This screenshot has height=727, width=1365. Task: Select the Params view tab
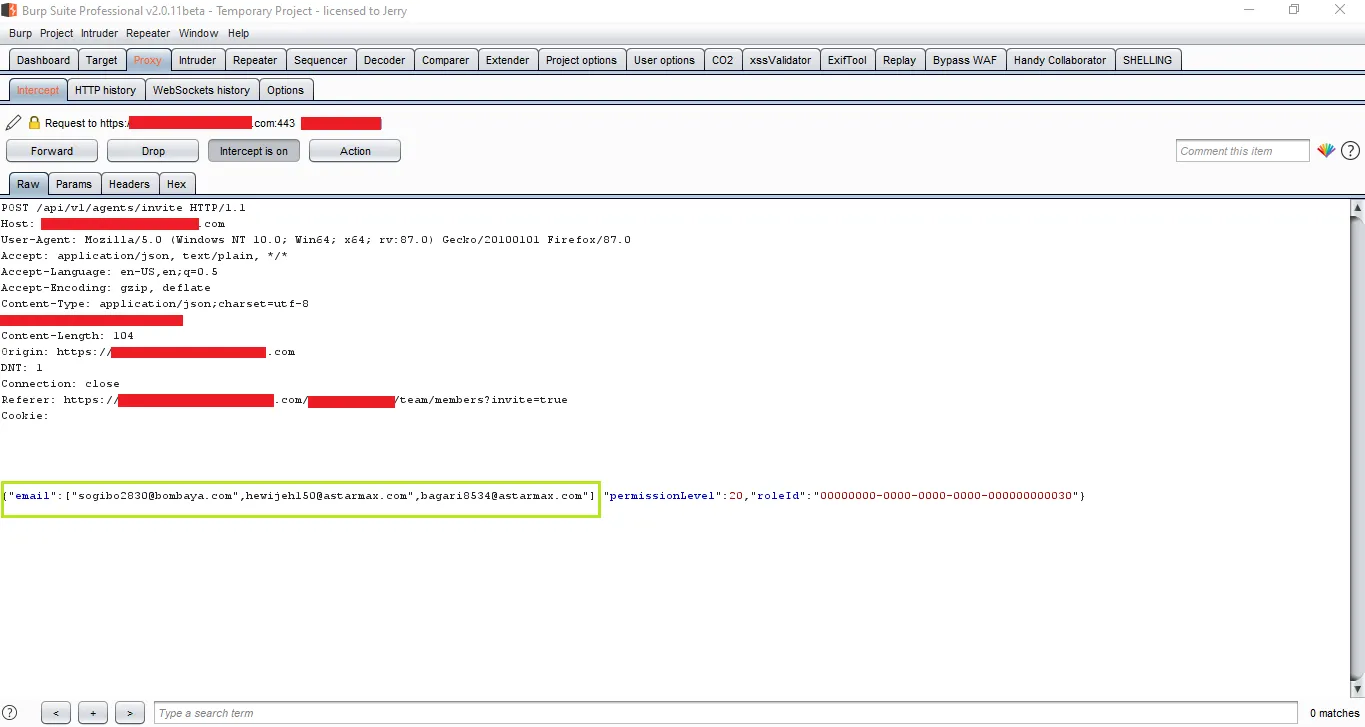(74, 184)
